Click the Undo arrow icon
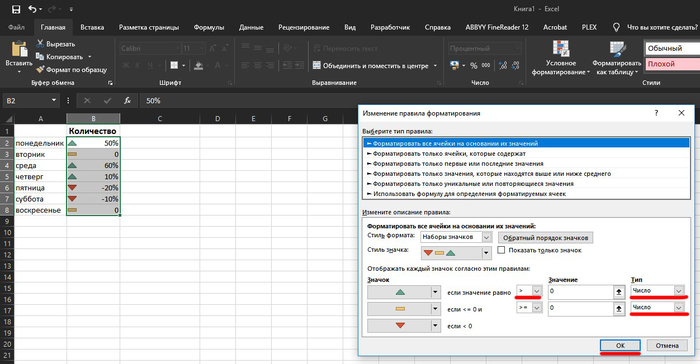This screenshot has height=364, width=700. click(32, 9)
